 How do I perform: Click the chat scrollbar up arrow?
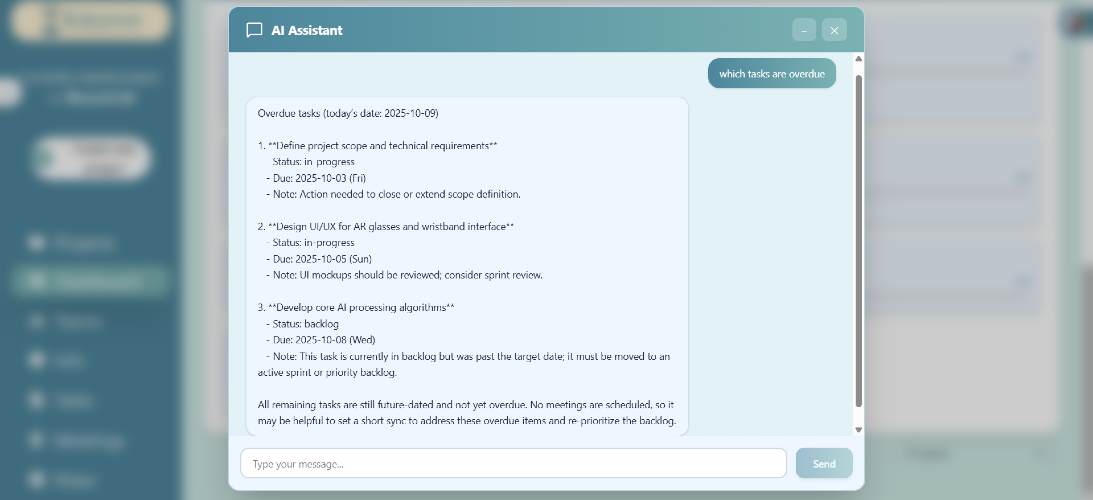click(859, 59)
